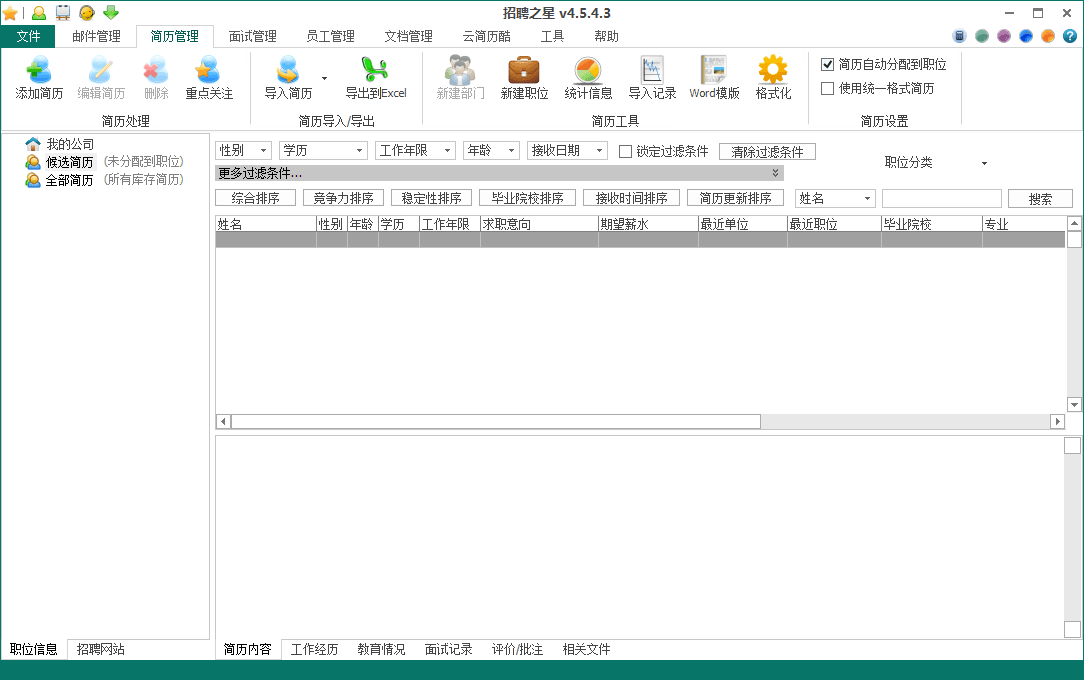Switch to the 面试管理 ribbon tab

[252, 36]
